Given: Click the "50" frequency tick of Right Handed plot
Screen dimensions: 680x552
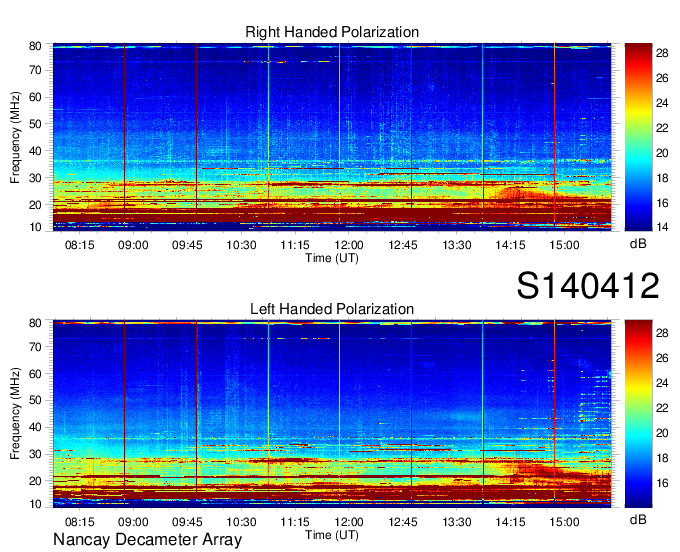Looking at the screenshot, I should tap(35, 124).
